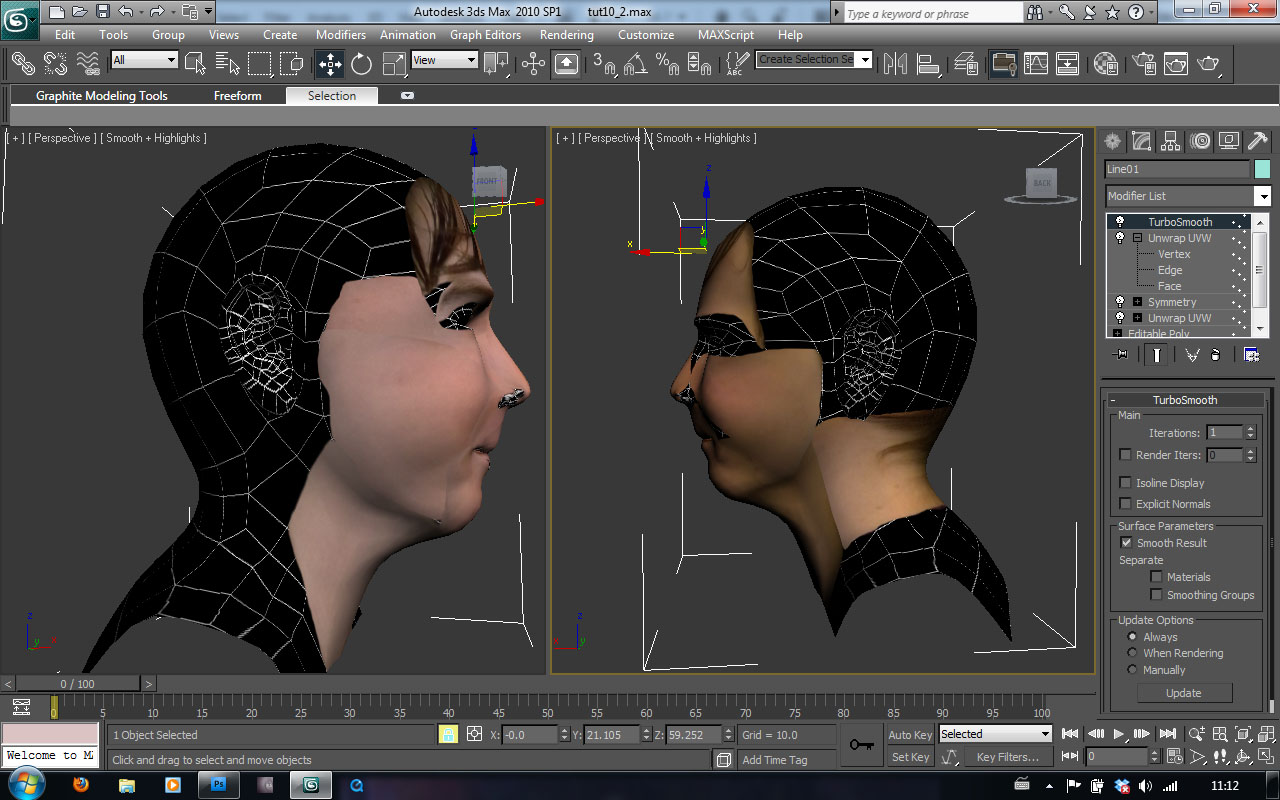Viewport: 1280px width, 800px height.
Task: Switch to the Hierarchy panel tab
Action: point(1171,141)
